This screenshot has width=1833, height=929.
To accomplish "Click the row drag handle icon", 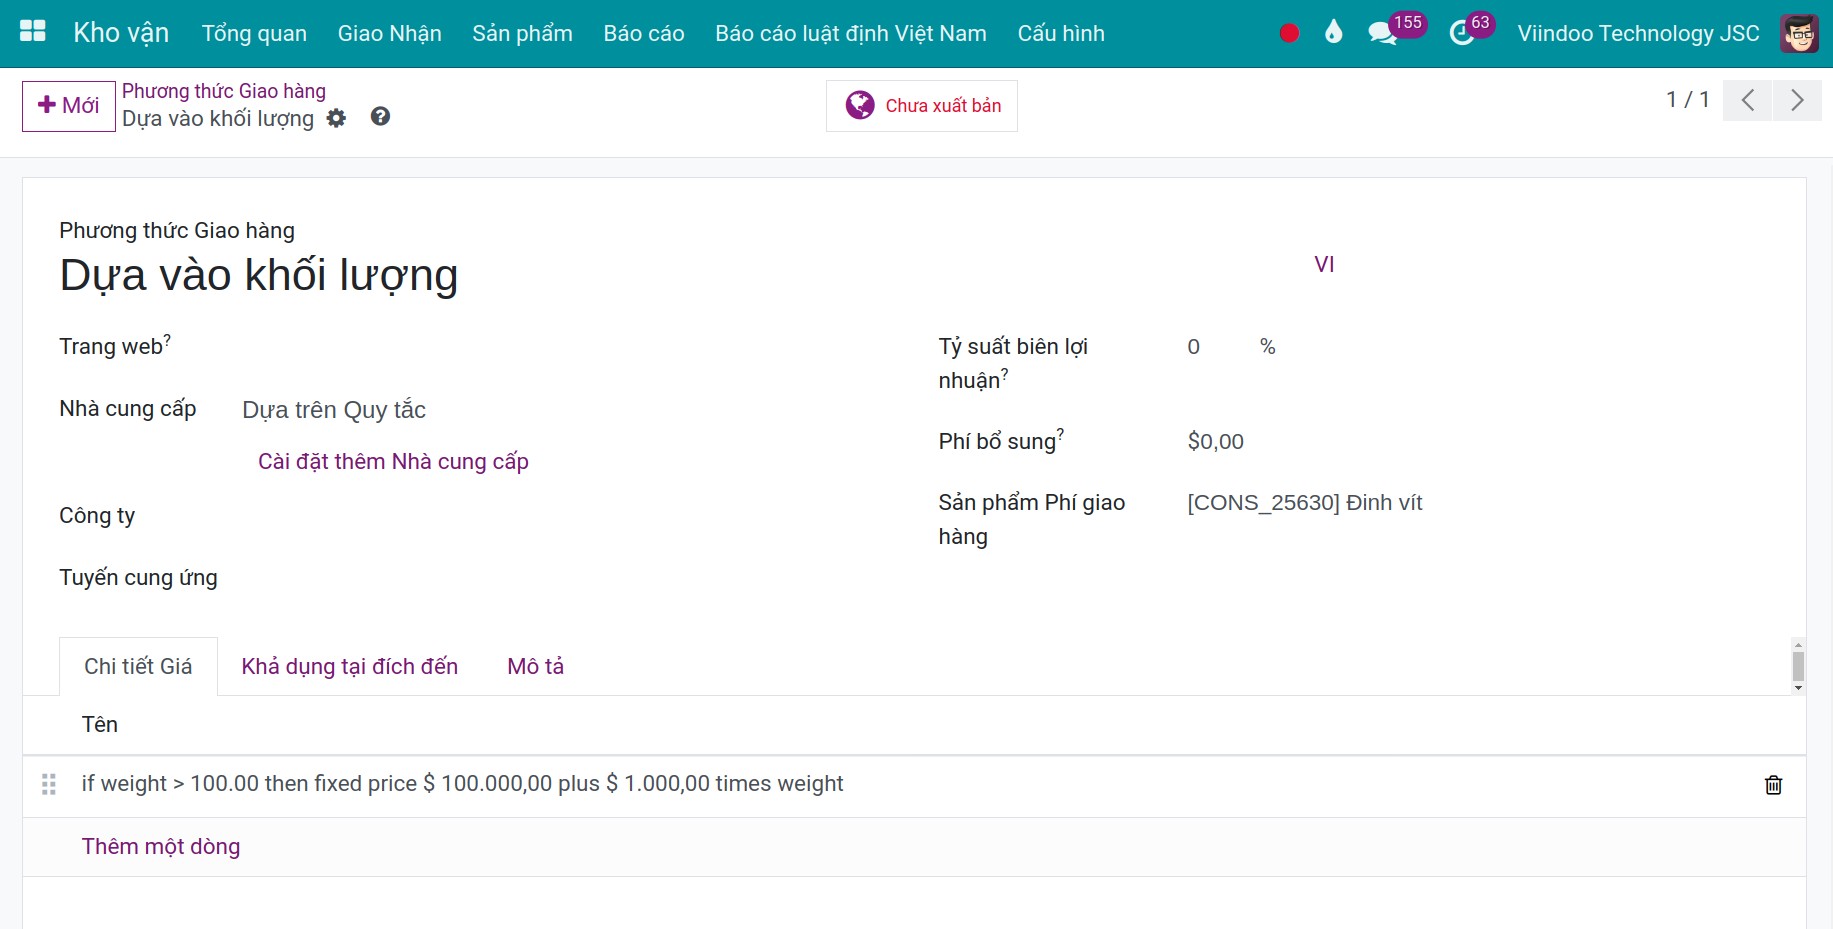I will click(48, 784).
